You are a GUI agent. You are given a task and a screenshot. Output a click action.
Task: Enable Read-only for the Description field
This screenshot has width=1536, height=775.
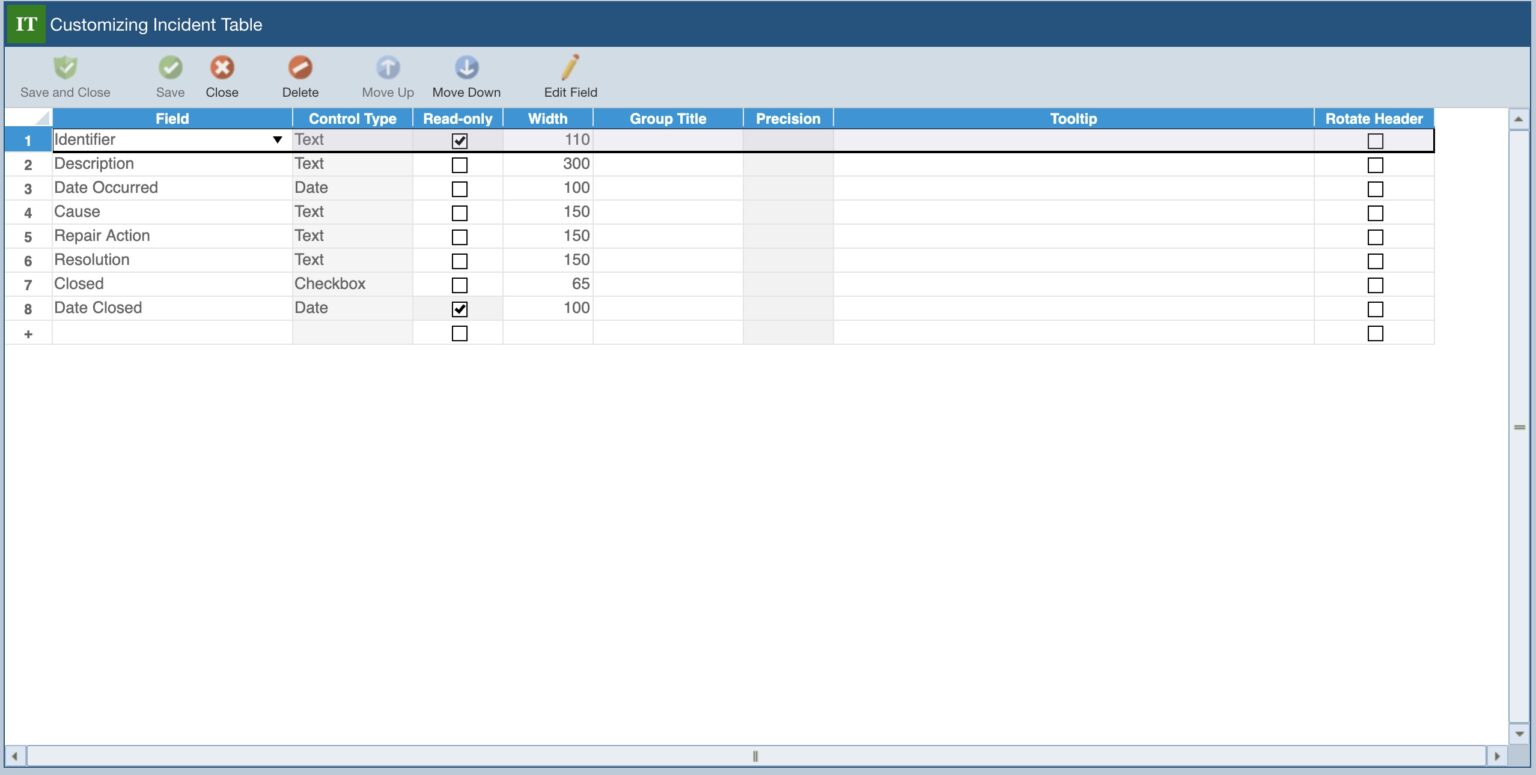pos(459,165)
